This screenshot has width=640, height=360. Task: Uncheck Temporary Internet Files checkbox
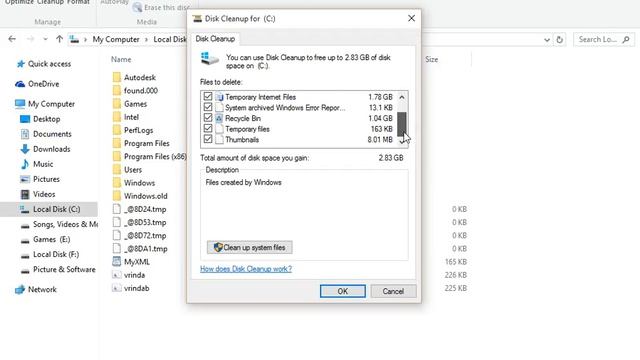208,97
